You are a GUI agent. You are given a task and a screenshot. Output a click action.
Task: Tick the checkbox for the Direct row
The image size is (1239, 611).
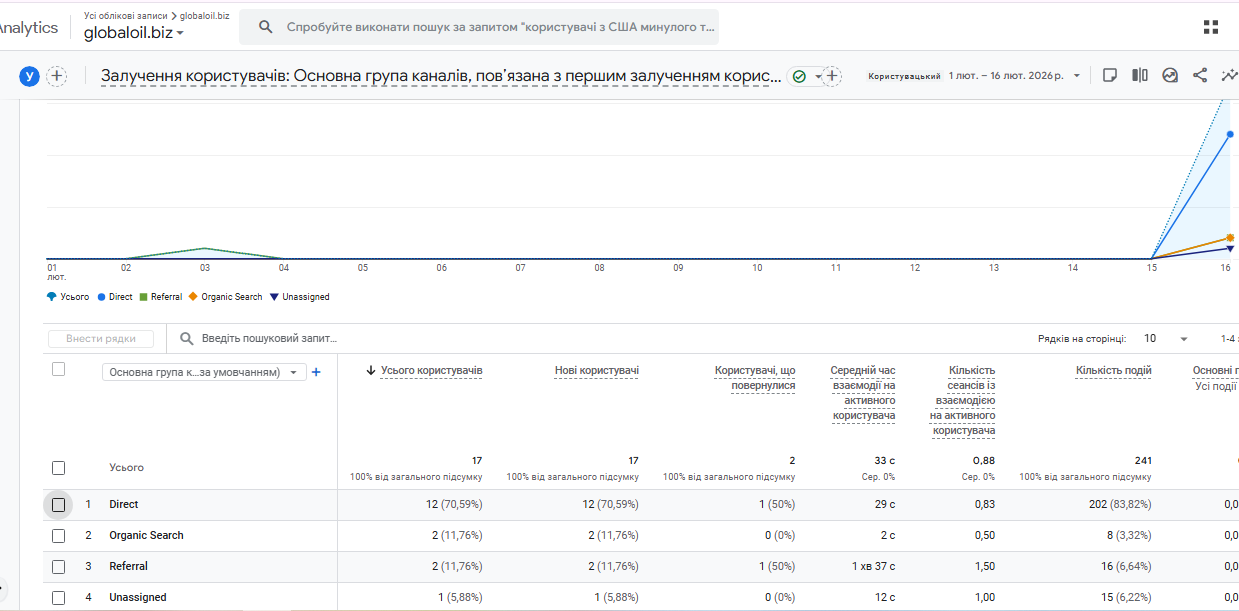coord(58,505)
